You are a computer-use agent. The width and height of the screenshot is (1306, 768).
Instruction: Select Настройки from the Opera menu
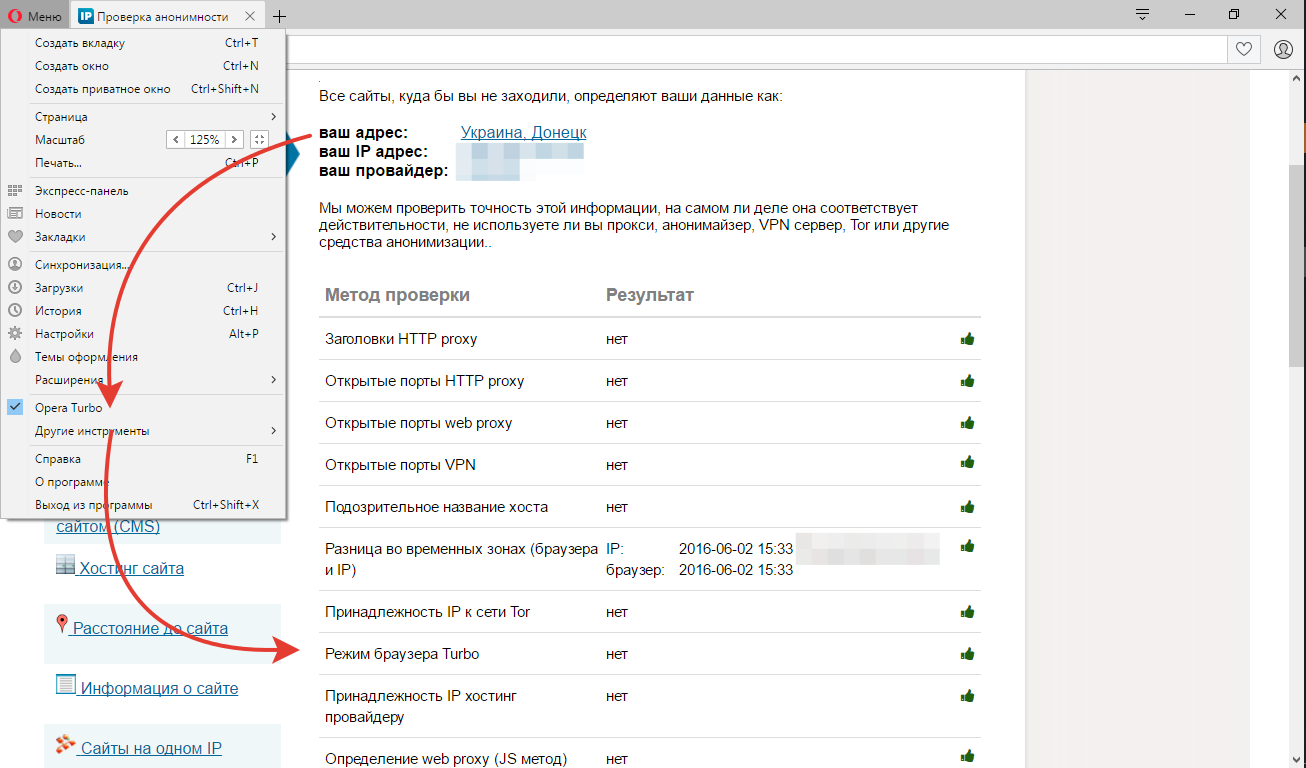point(64,334)
